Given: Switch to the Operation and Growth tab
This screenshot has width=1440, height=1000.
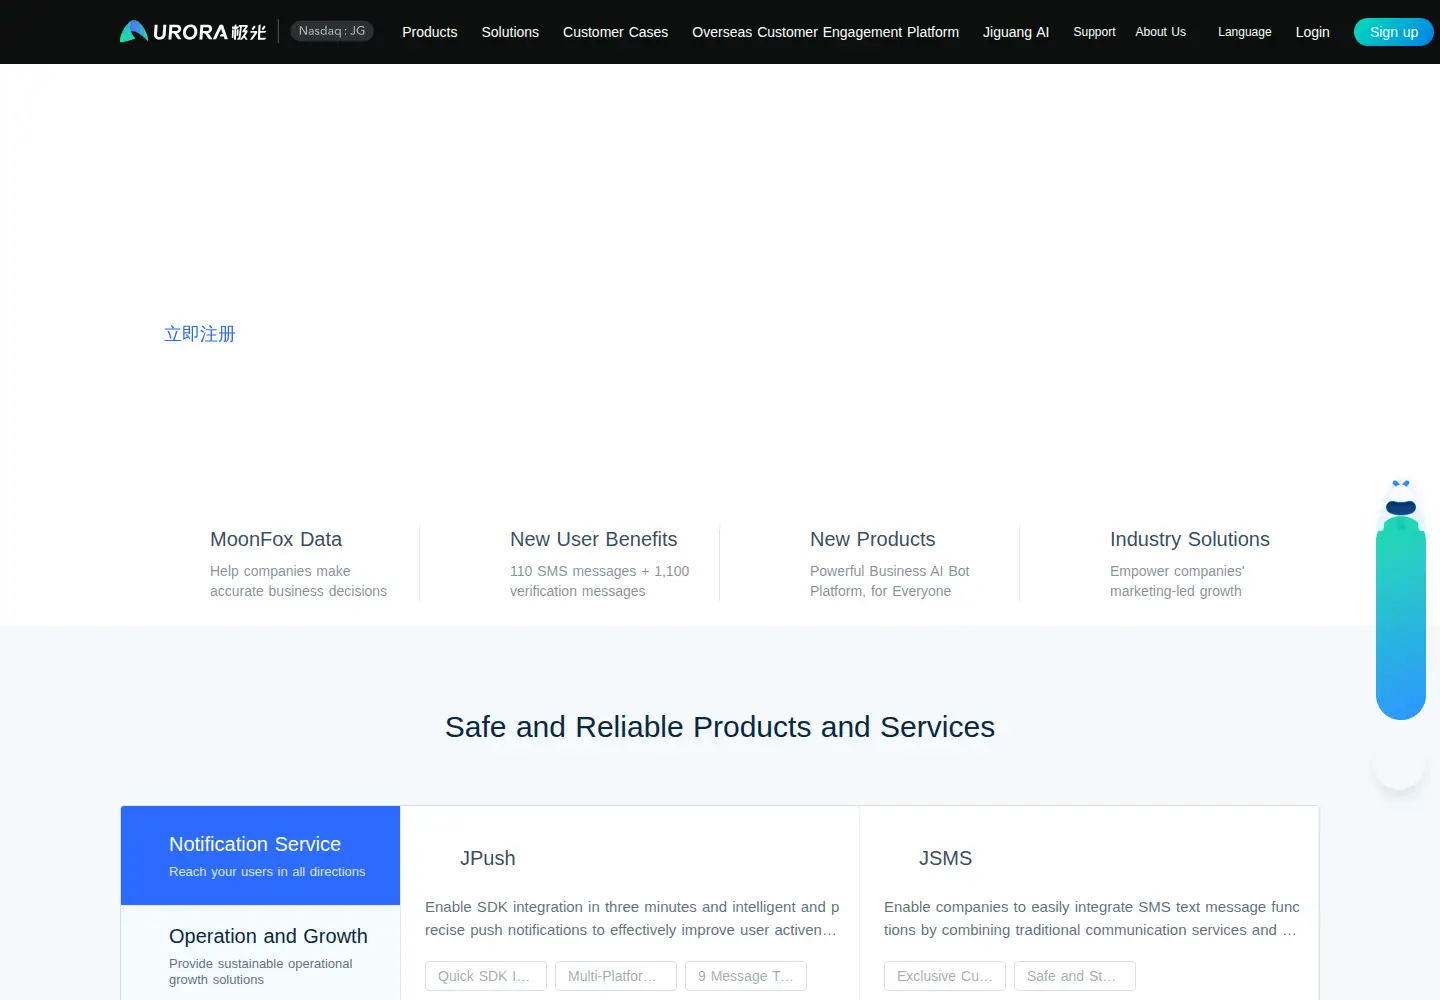Looking at the screenshot, I should tap(260, 955).
